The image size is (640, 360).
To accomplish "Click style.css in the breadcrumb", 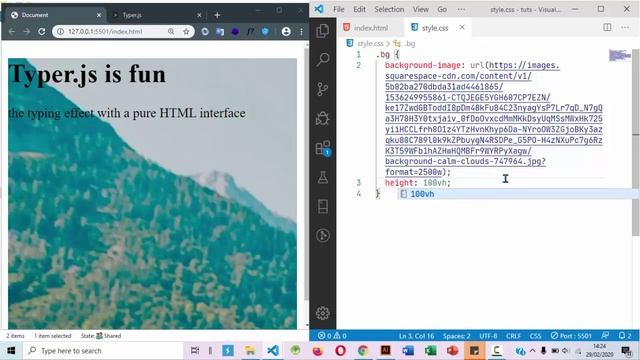I will point(370,43).
